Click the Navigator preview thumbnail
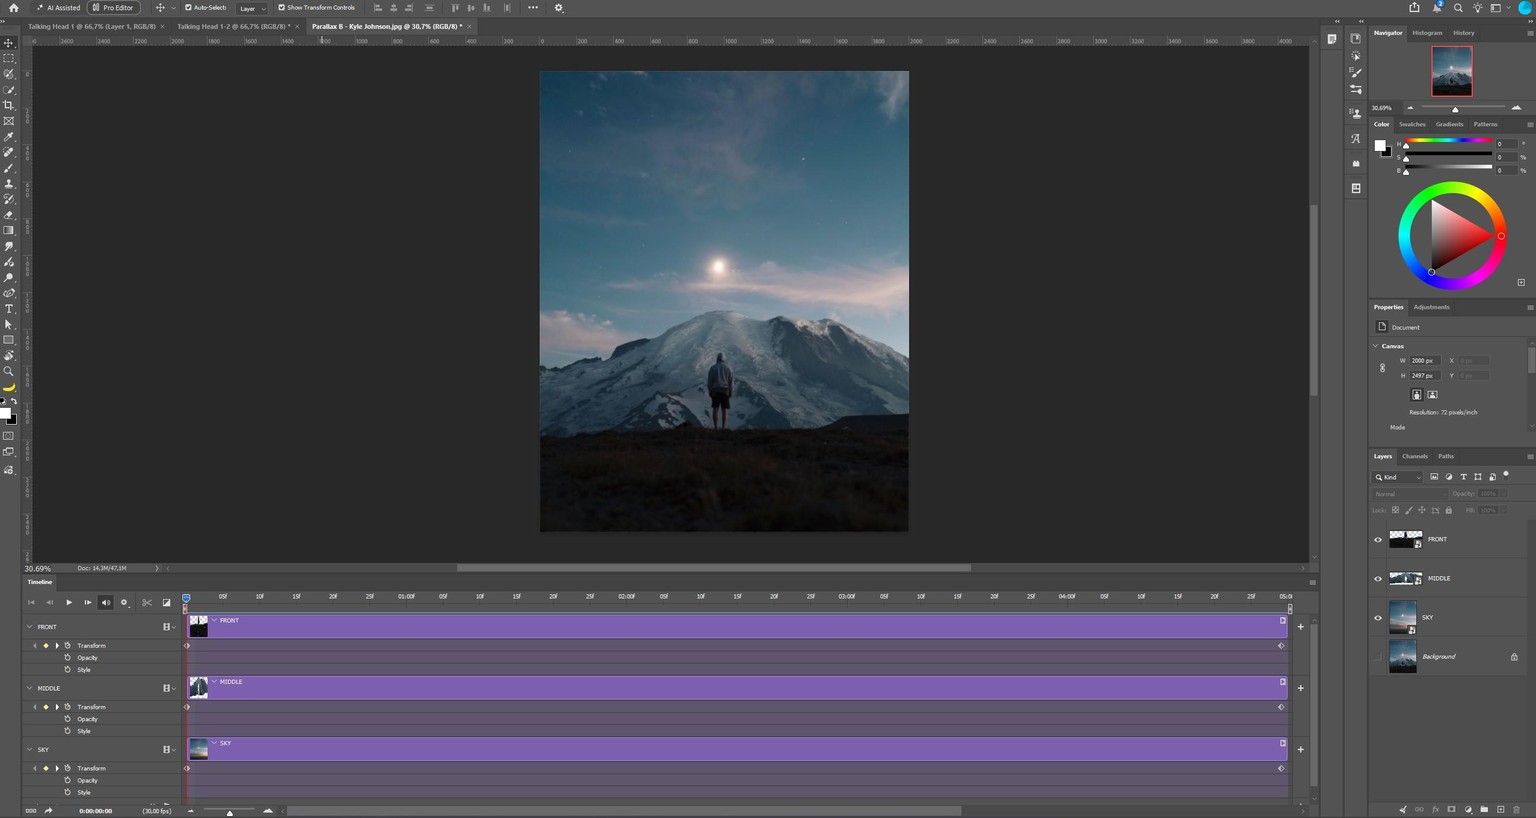1536x818 pixels. (1451, 71)
